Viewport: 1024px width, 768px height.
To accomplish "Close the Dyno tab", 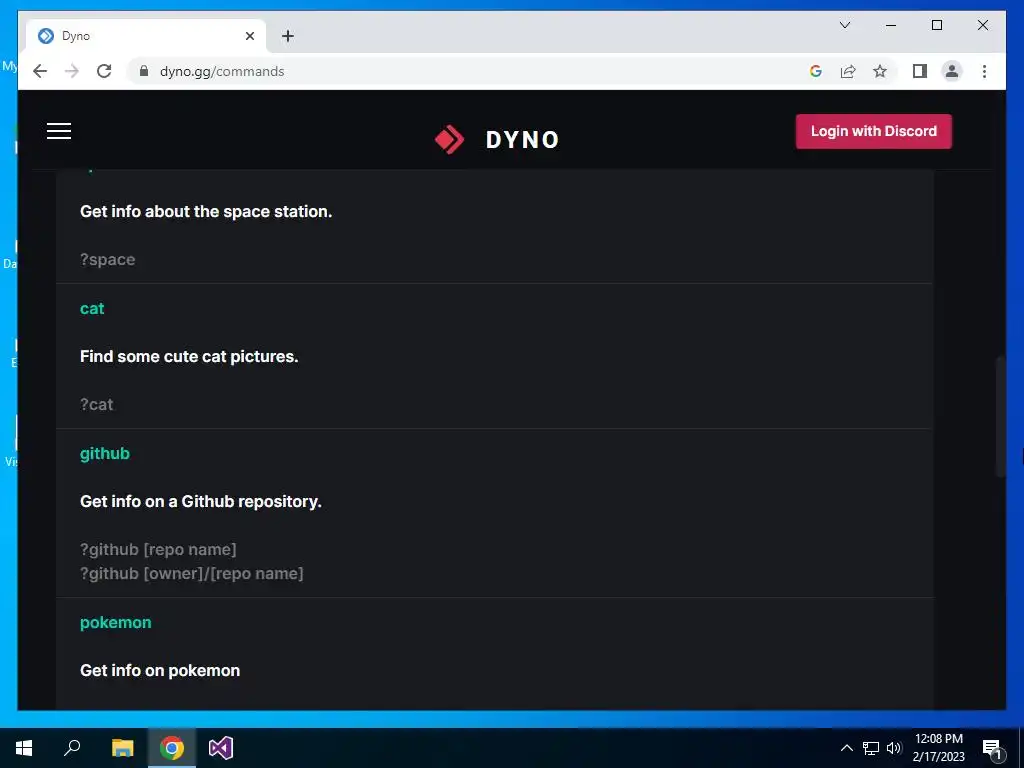I will click(x=249, y=36).
